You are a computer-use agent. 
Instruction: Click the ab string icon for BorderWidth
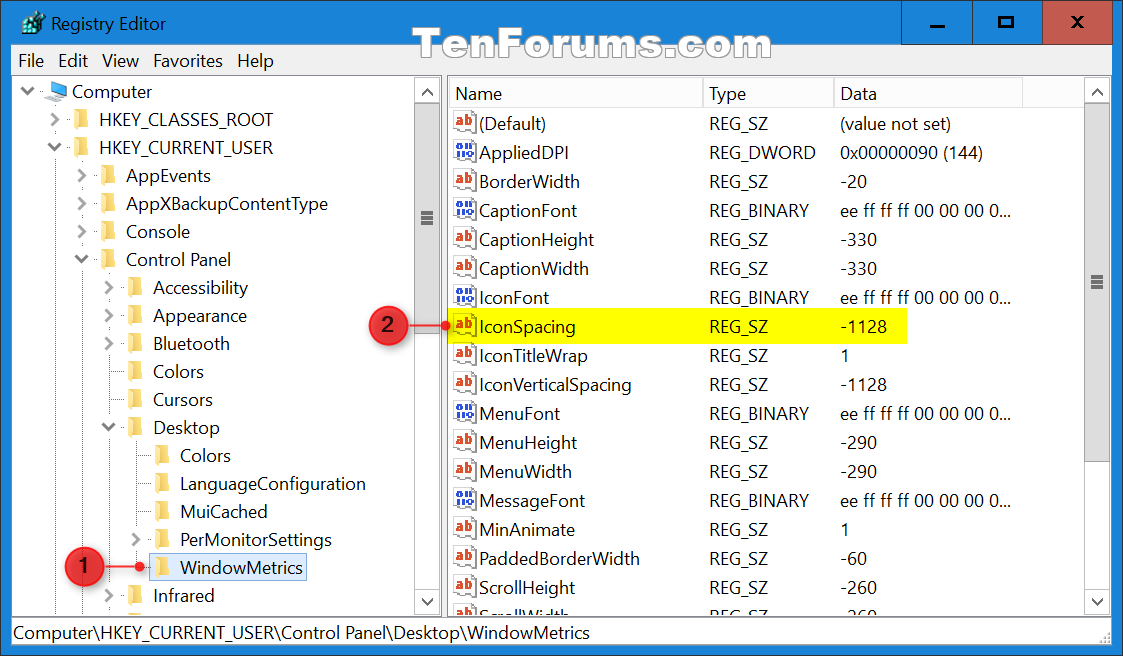[463, 181]
